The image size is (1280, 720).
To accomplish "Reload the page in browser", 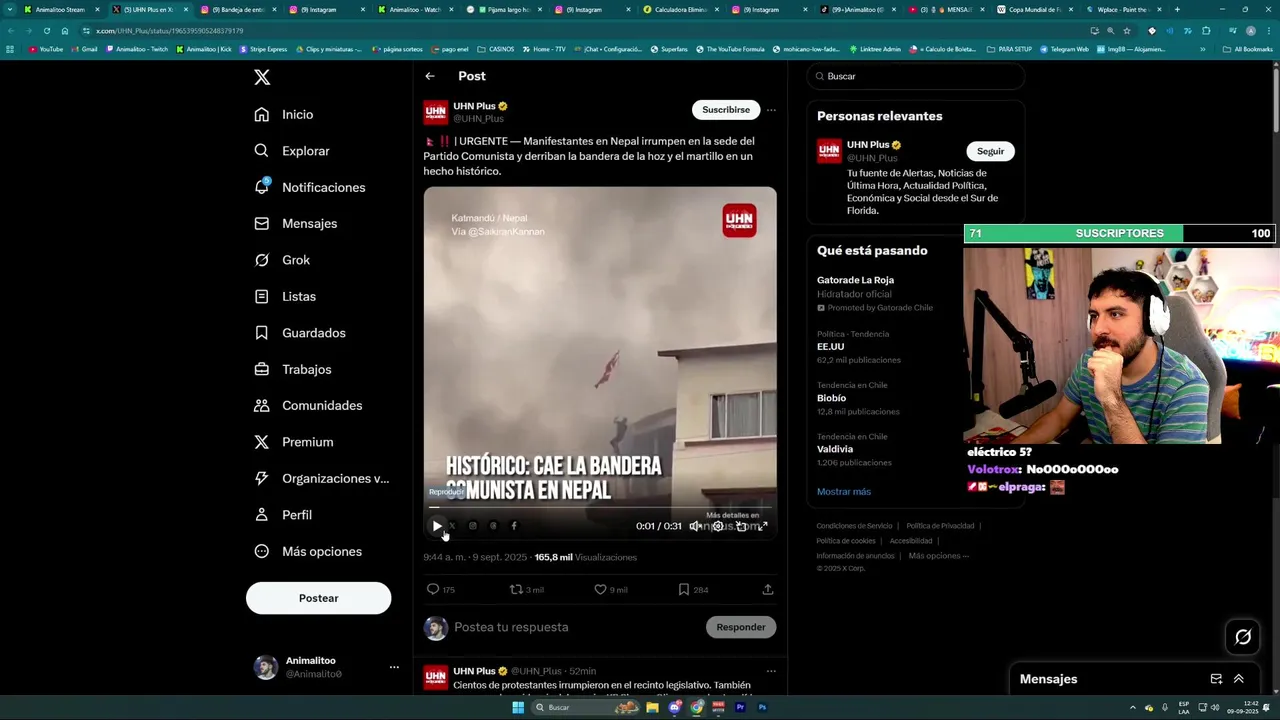I will point(46,31).
